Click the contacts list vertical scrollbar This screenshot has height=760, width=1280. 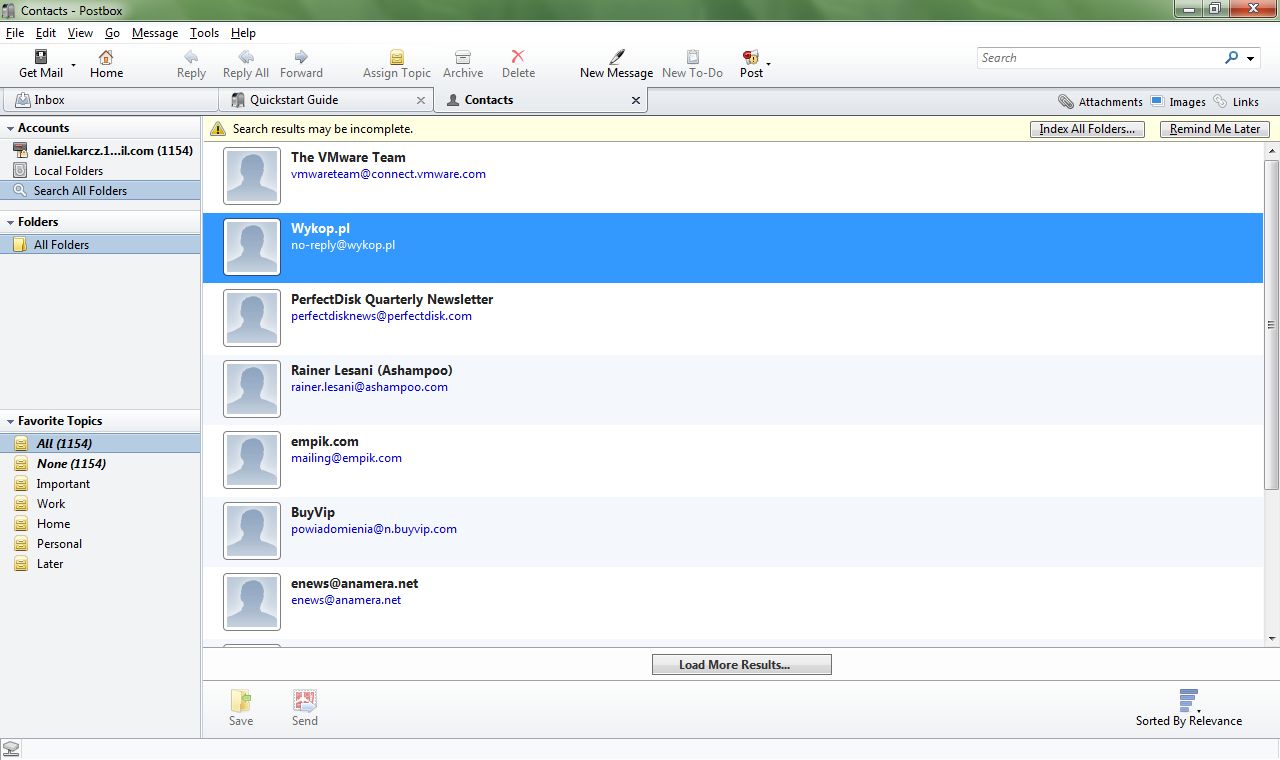[1271, 325]
